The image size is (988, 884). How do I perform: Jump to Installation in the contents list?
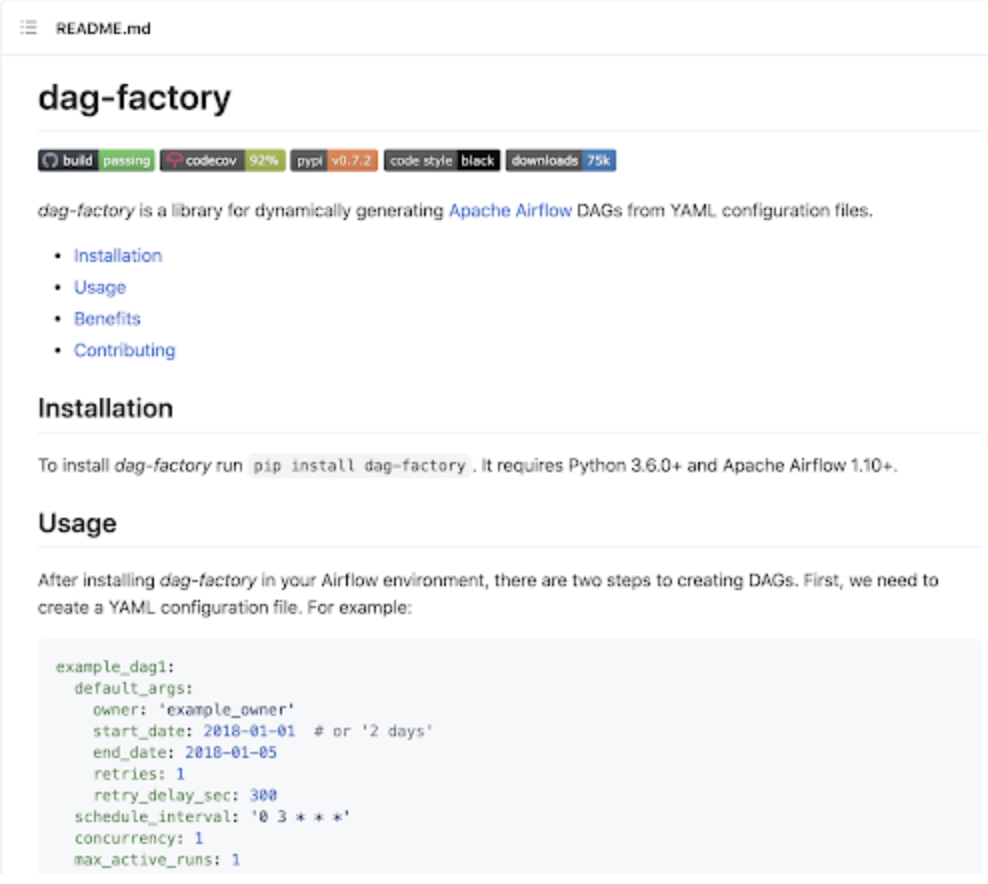click(117, 256)
